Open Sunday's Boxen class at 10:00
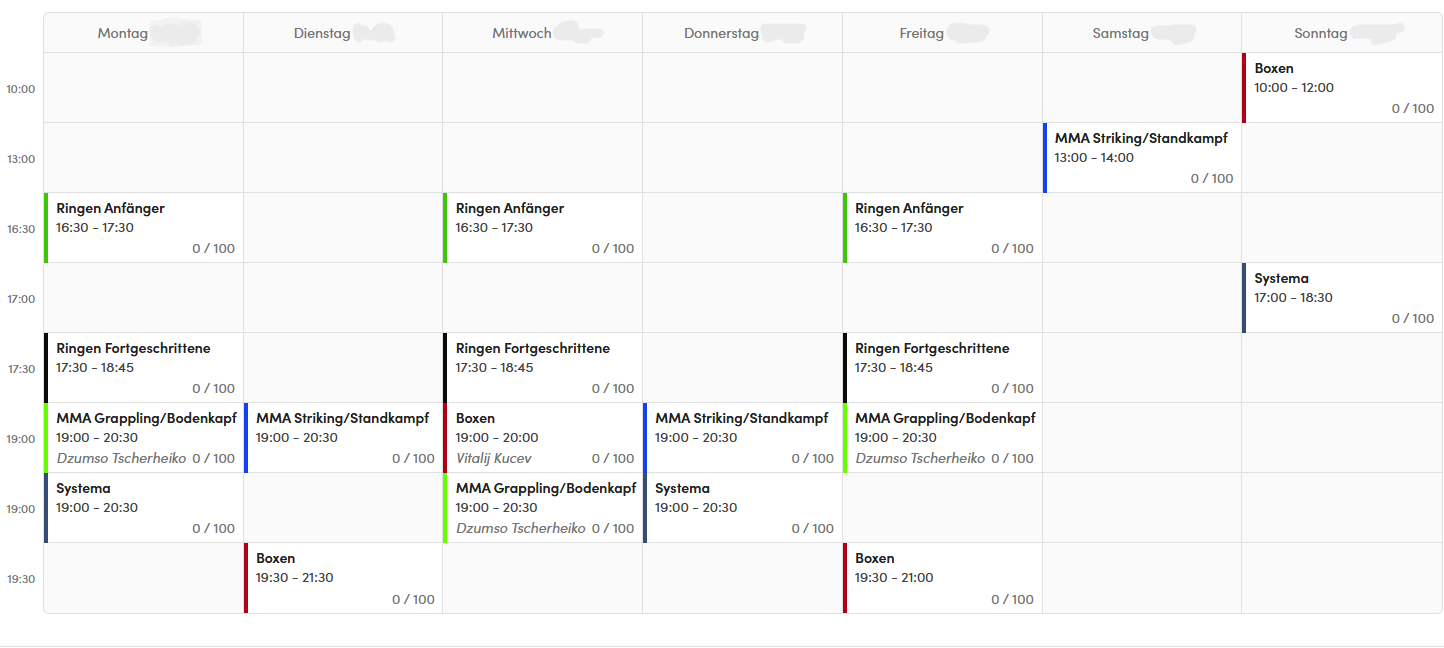Viewport: 1444px width, 648px height. [x=1342, y=88]
